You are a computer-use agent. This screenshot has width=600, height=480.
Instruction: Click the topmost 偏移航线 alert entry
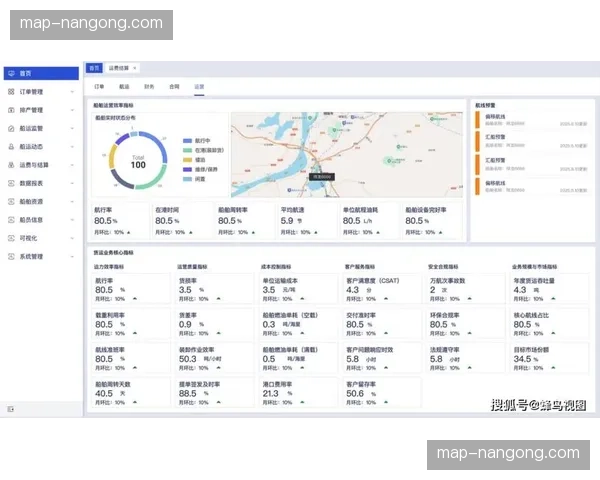click(x=532, y=119)
